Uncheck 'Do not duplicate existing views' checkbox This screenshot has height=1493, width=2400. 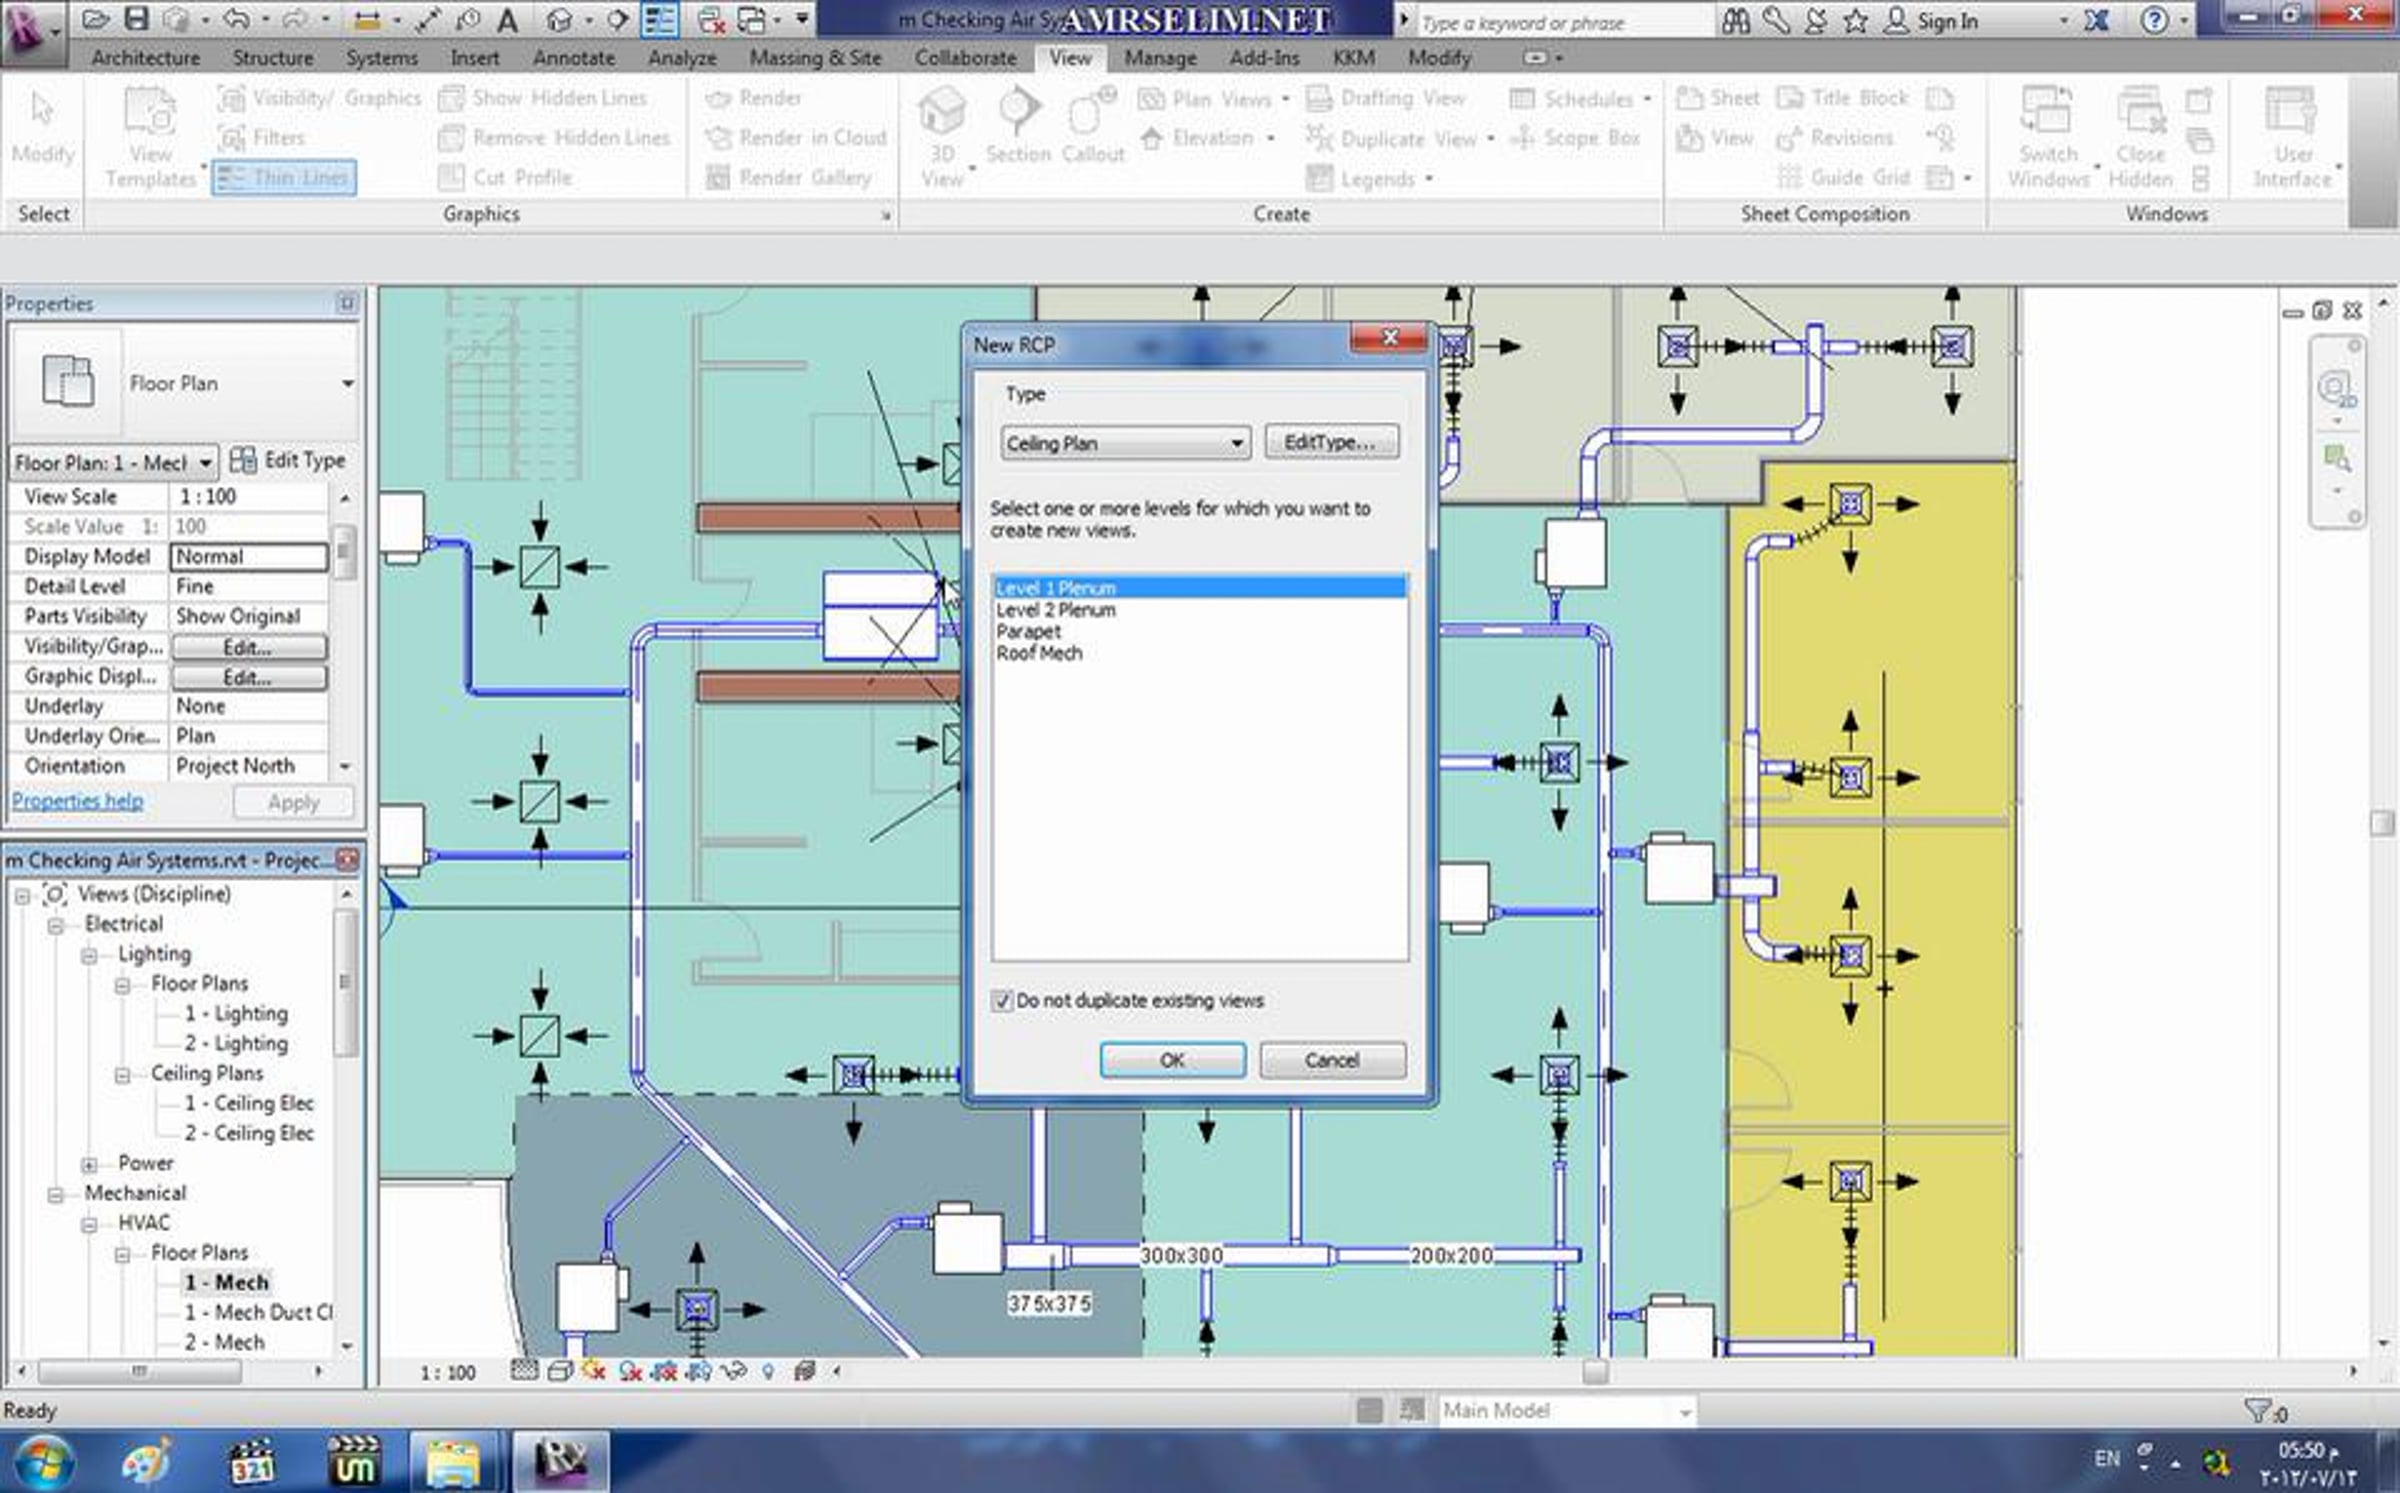coord(1001,1001)
